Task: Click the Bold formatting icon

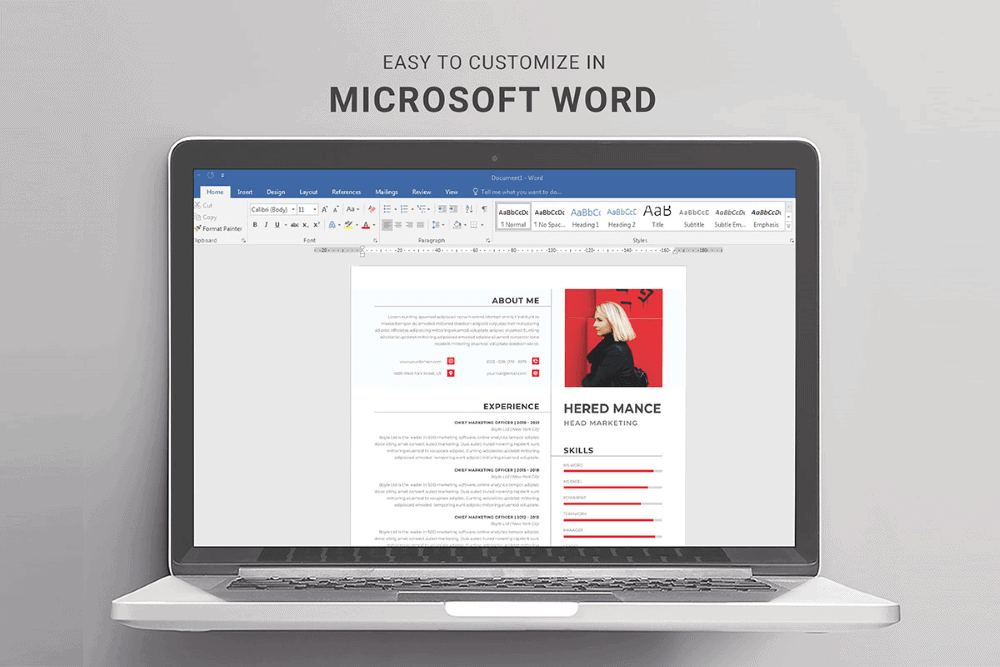Action: pyautogui.click(x=255, y=224)
